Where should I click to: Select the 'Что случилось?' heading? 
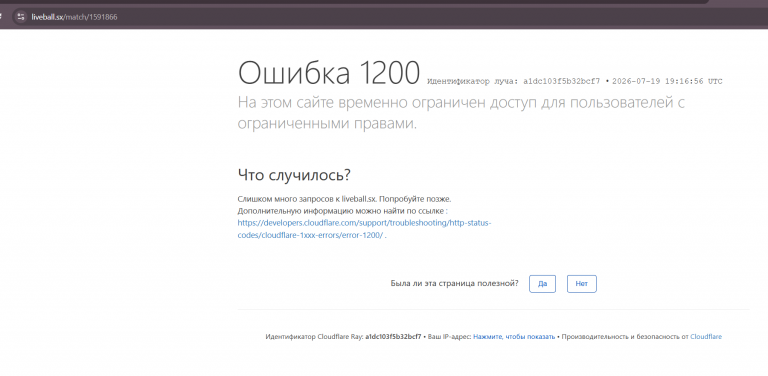coord(294,175)
